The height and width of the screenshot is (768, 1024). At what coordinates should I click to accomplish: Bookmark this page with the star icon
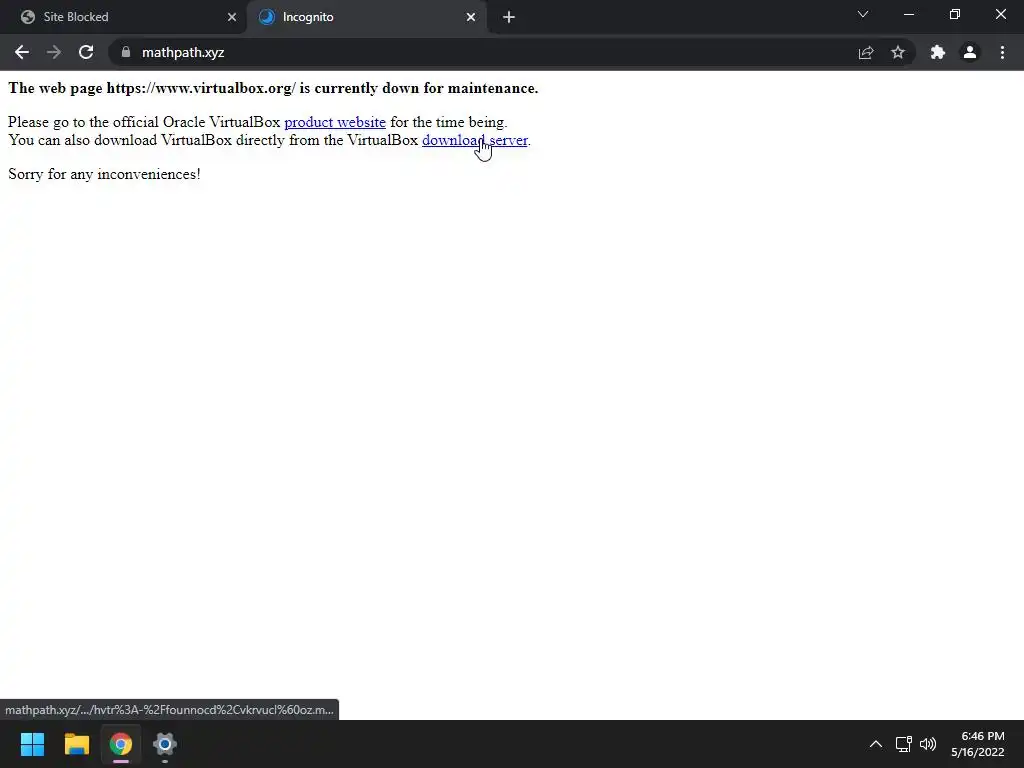pyautogui.click(x=898, y=52)
